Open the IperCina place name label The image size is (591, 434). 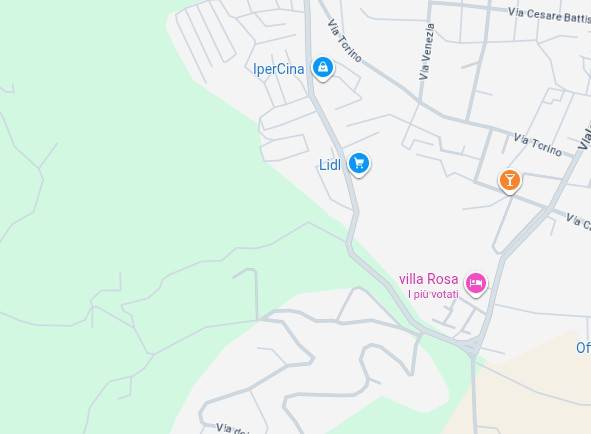click(279, 69)
